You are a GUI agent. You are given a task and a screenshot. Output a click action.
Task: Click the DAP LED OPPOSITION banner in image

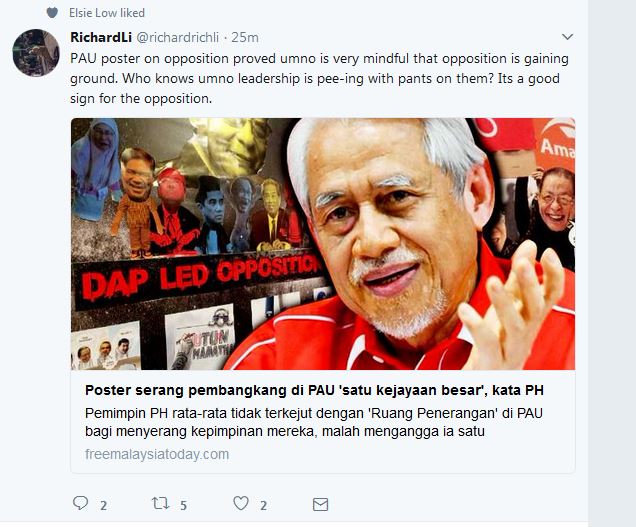click(199, 277)
